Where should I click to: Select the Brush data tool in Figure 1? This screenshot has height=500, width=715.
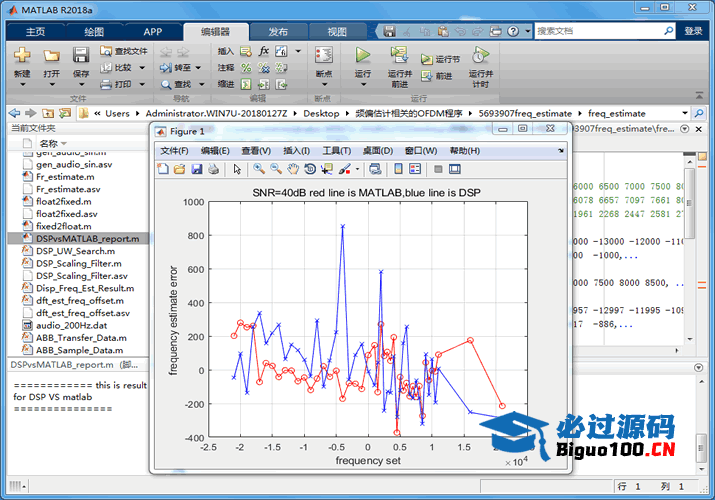pyautogui.click(x=344, y=169)
